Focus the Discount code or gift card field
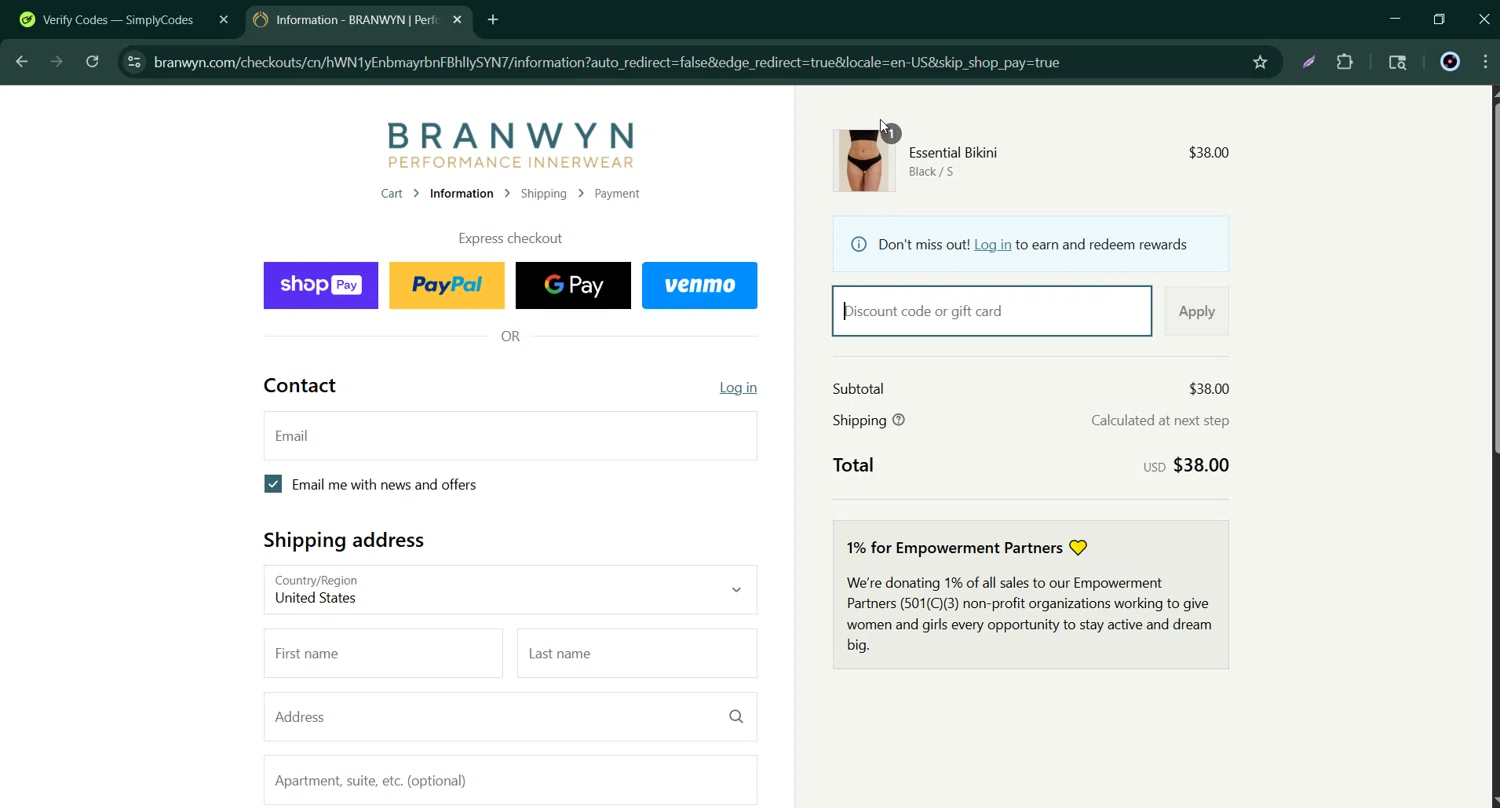Screen dimensions: 1500x808 [992, 311]
